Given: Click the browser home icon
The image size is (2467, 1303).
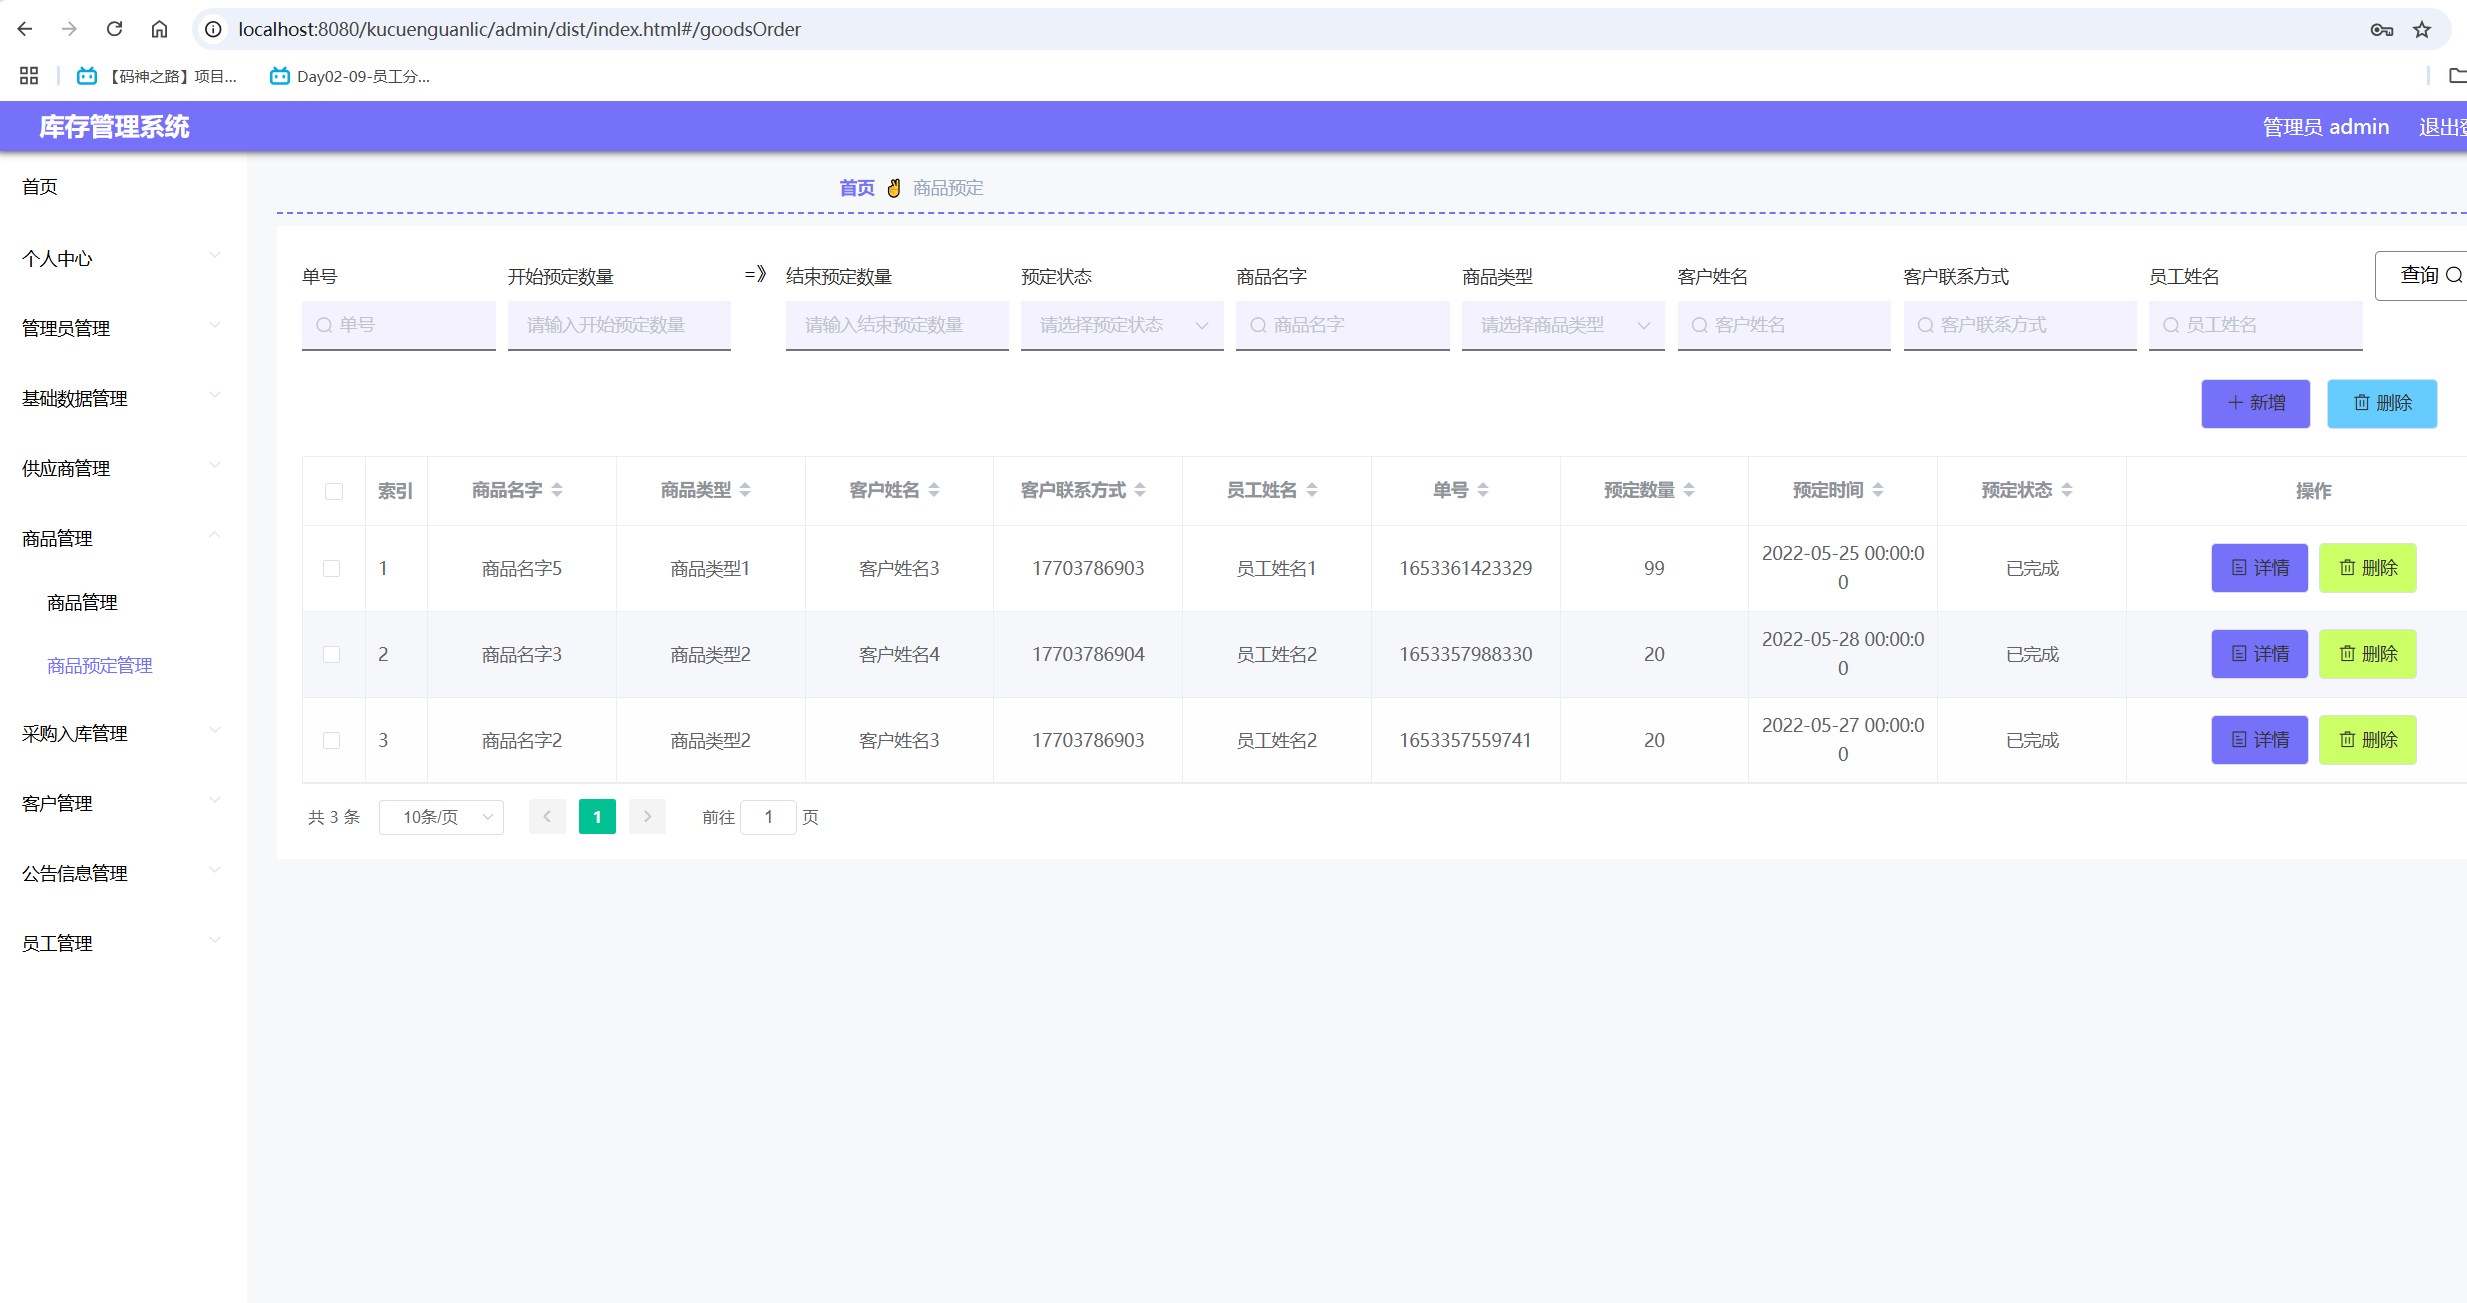Looking at the screenshot, I should click(159, 29).
